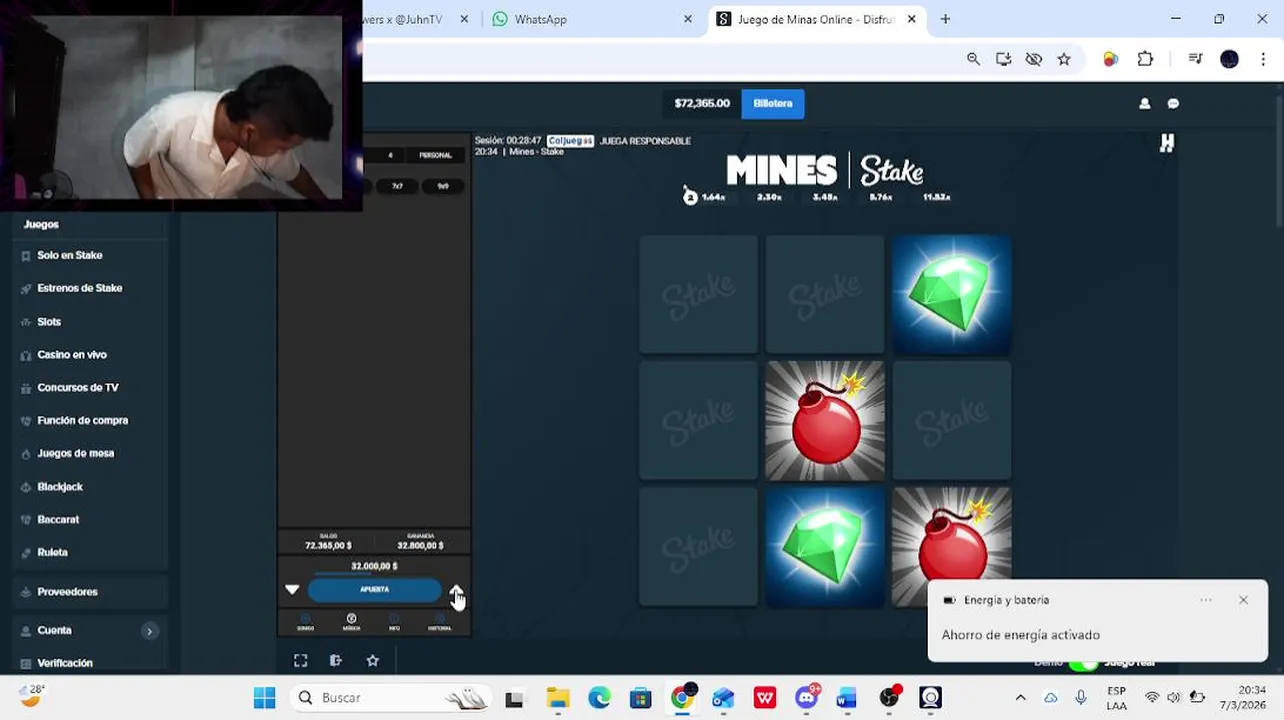Open Juegos de mesa category
The width and height of the screenshot is (1284, 720).
point(76,454)
